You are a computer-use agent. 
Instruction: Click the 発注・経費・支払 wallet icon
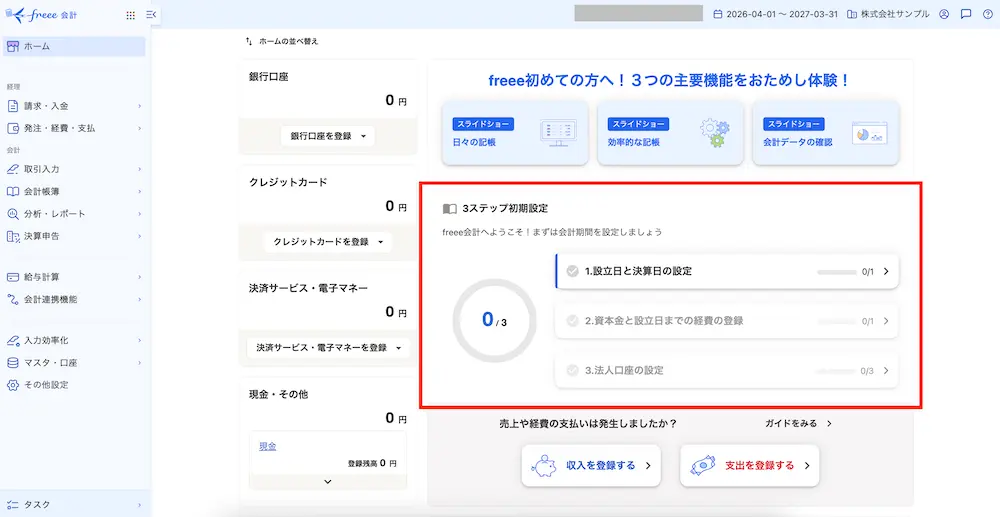(x=13, y=128)
